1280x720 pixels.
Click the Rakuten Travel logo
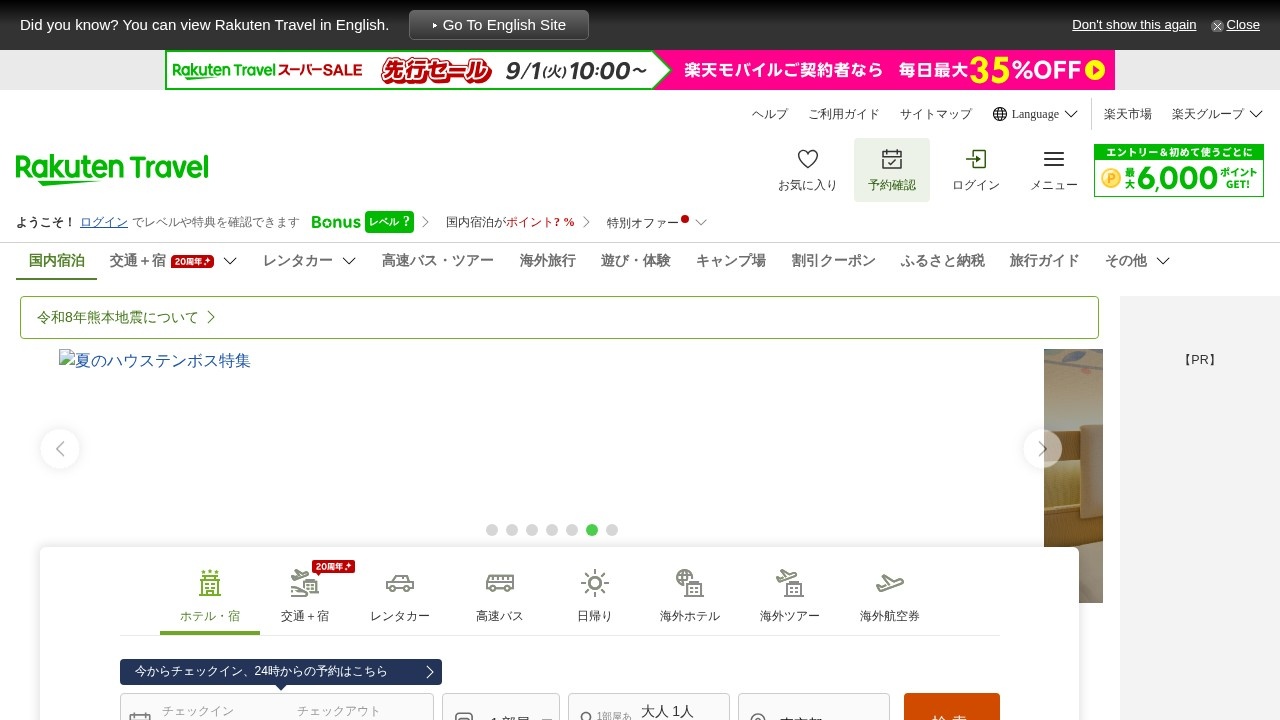pos(112,169)
